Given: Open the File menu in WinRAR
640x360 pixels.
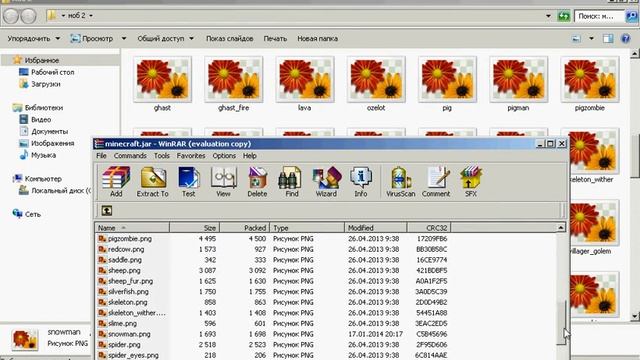Looking at the screenshot, I should click(101, 156).
